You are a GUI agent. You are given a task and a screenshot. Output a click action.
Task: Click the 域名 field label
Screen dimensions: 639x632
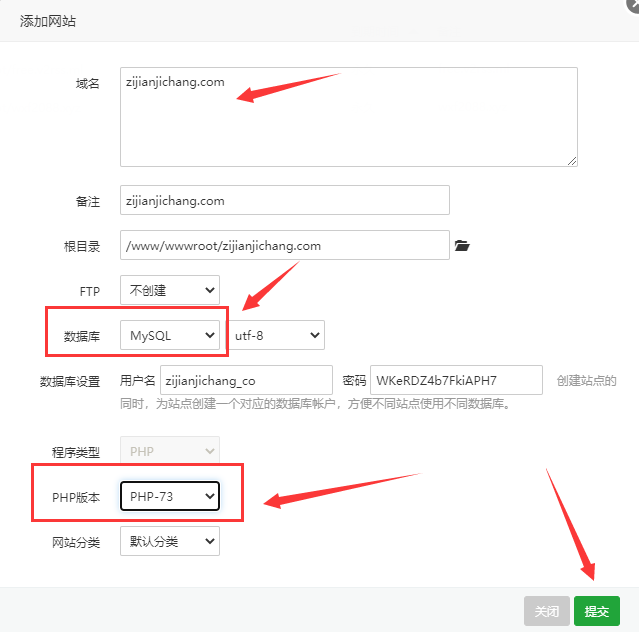point(88,84)
